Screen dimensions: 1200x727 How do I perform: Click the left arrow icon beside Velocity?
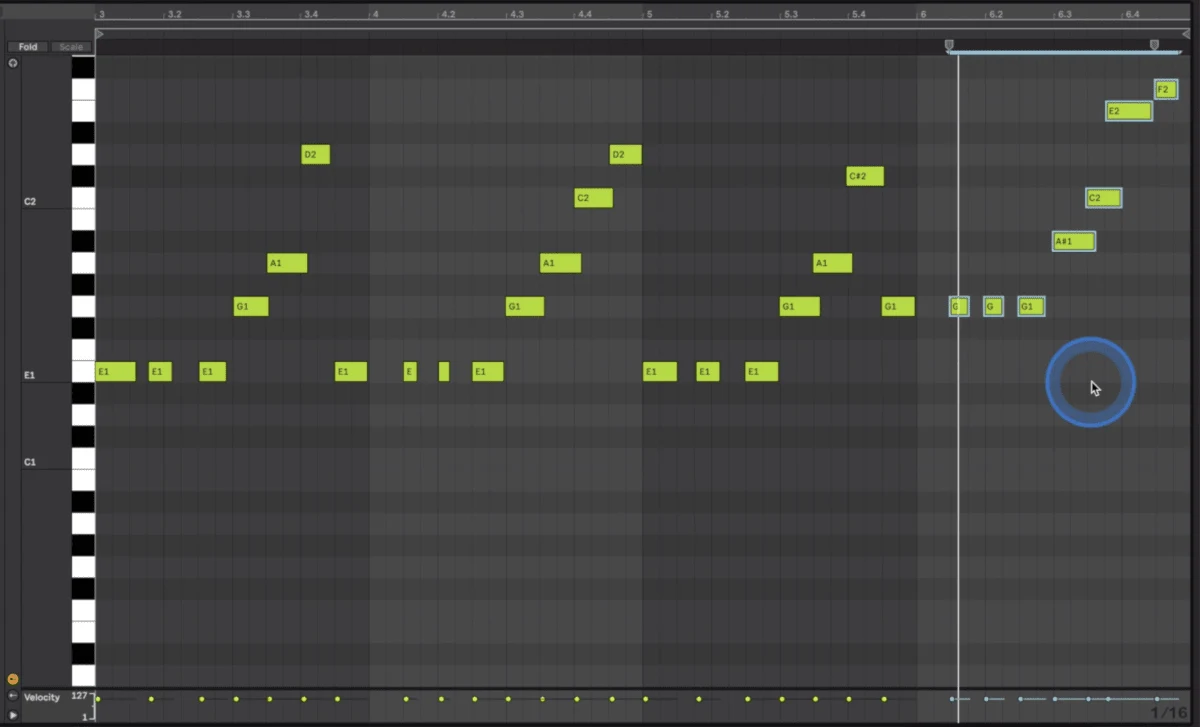[x=12, y=696]
